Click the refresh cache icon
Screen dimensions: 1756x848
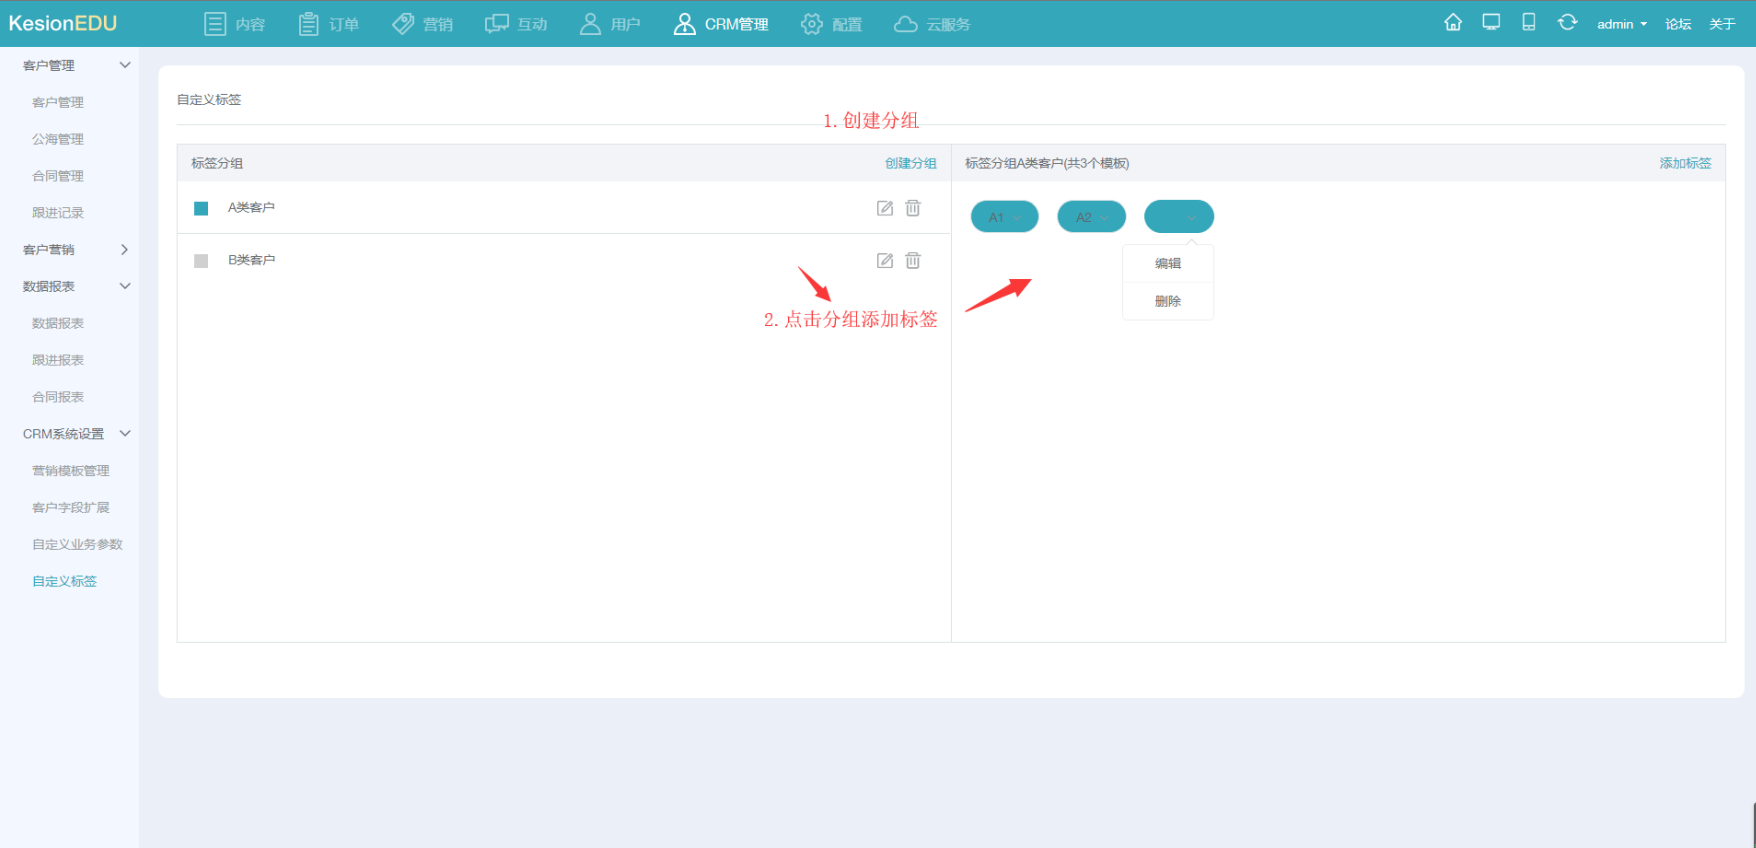point(1567,22)
